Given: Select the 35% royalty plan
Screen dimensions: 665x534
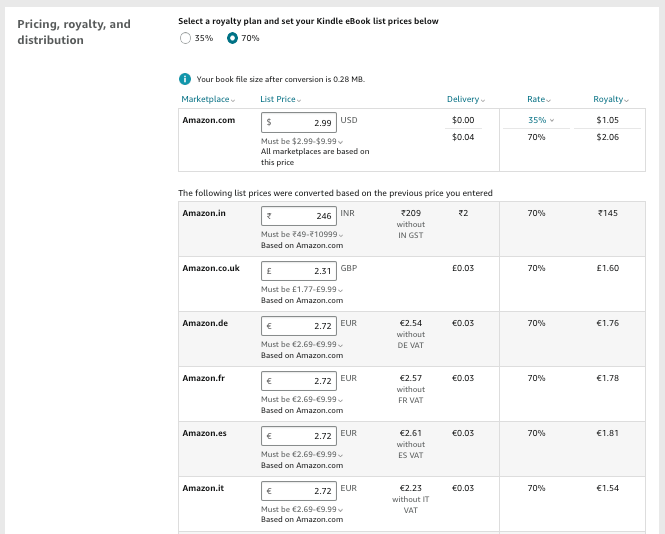Looking at the screenshot, I should pos(185,38).
